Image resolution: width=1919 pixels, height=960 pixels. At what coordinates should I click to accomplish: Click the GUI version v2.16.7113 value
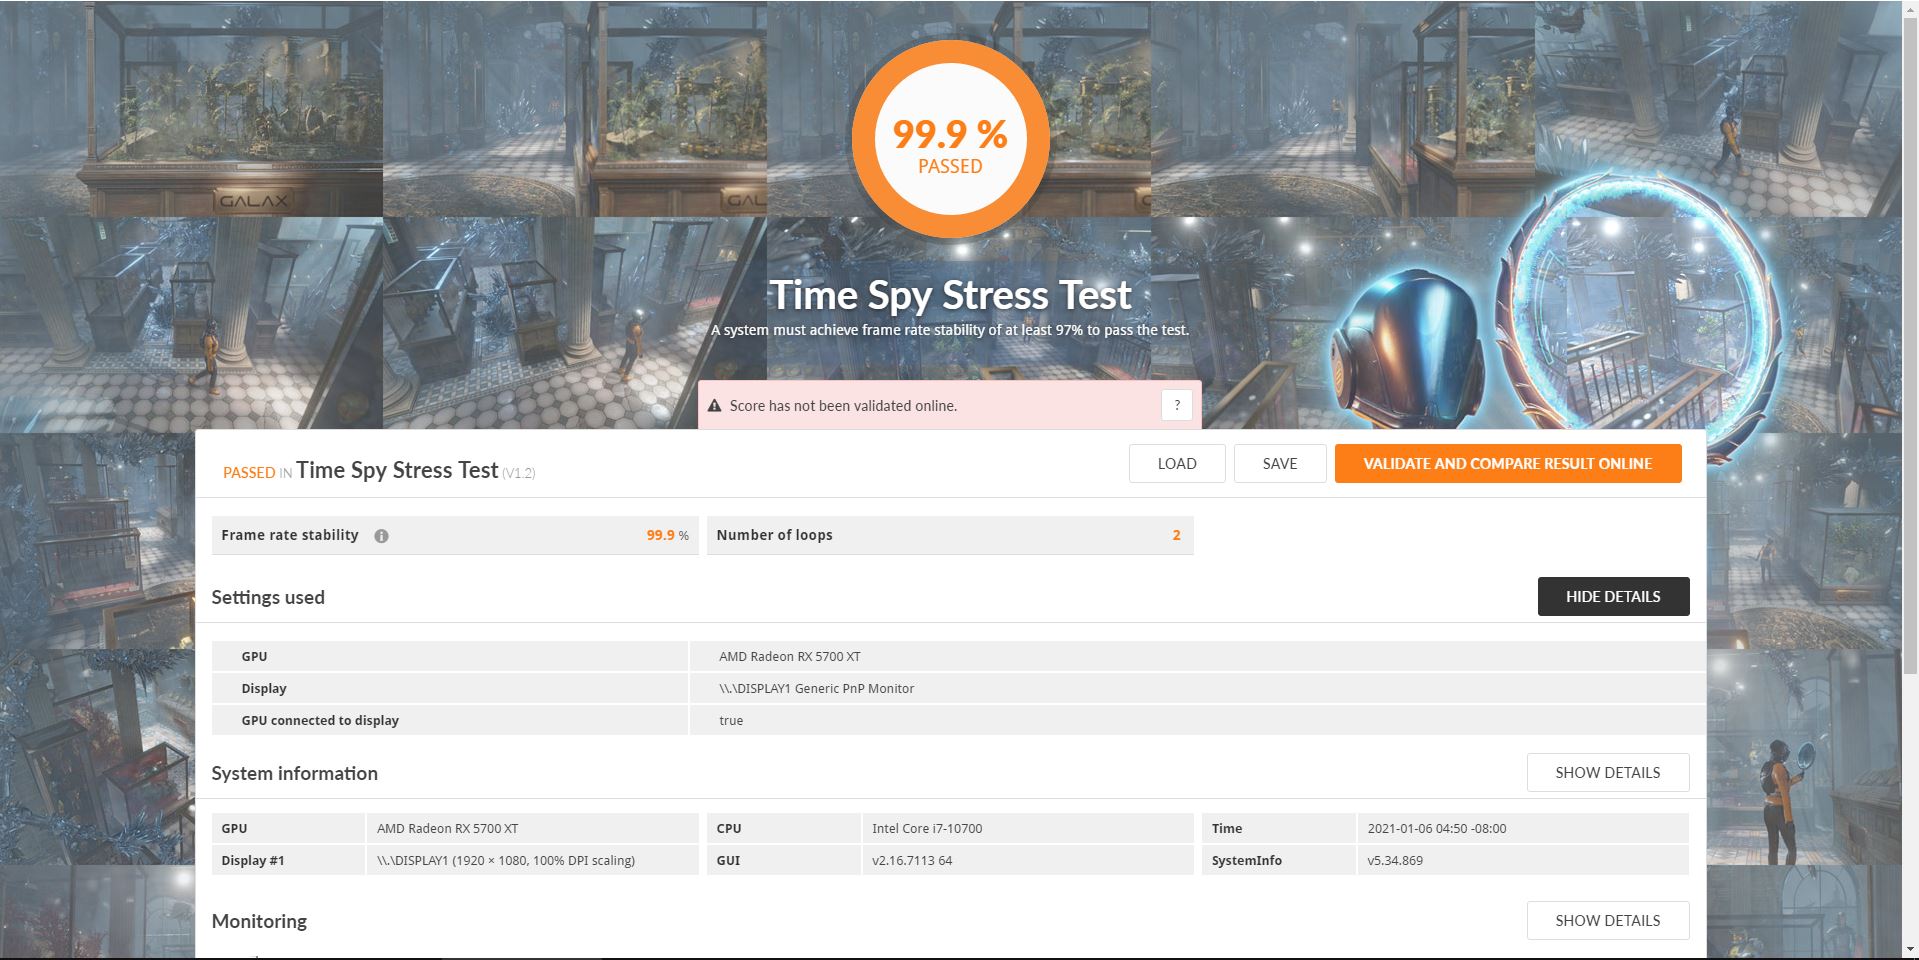911,860
